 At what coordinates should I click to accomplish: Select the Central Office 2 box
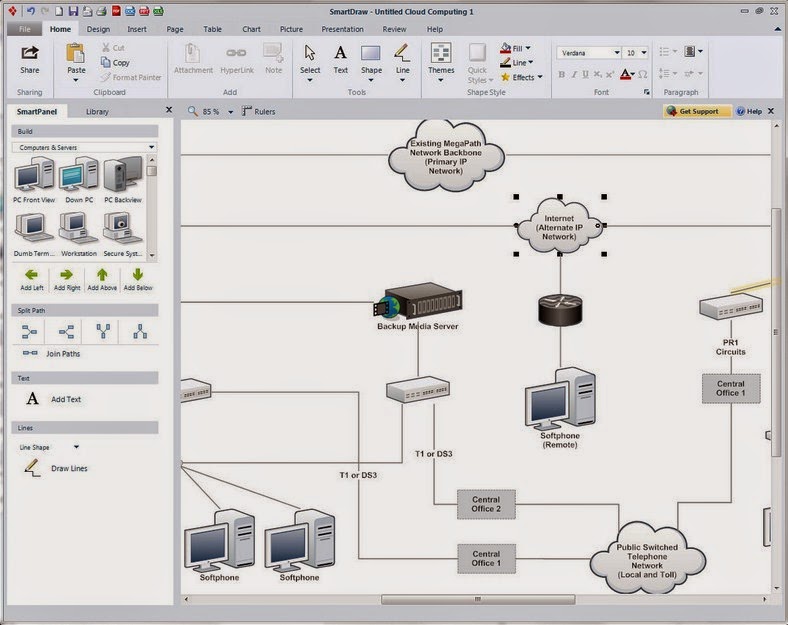486,504
